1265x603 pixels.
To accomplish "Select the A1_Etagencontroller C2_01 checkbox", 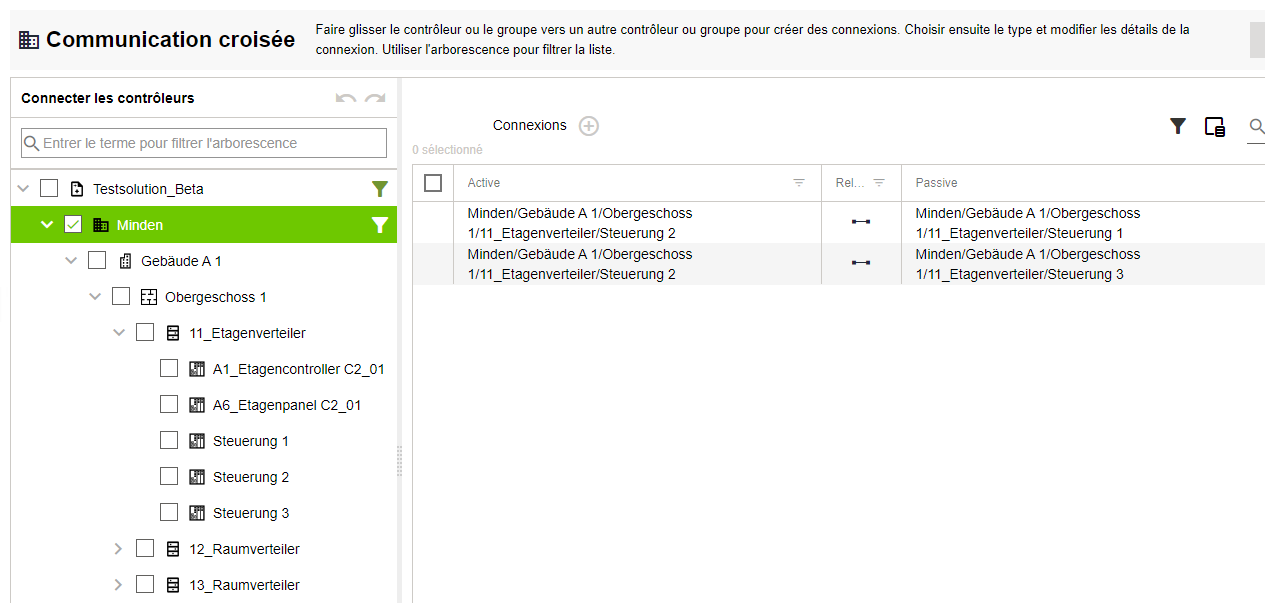I will point(169,368).
